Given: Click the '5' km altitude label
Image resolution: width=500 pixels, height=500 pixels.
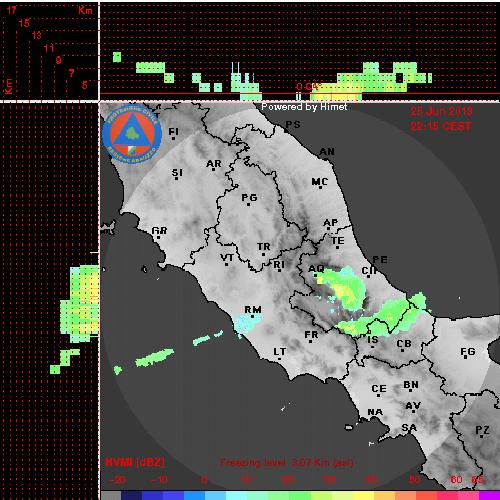Looking at the screenshot, I should [x=85, y=85].
